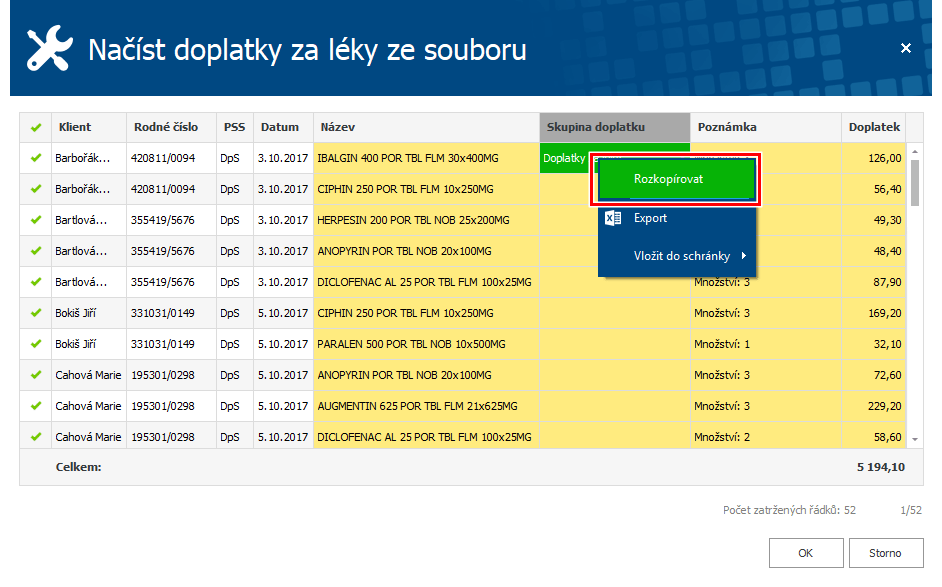The width and height of the screenshot is (942, 587).
Task: Close the dialog with the X button
Action: 906,48
